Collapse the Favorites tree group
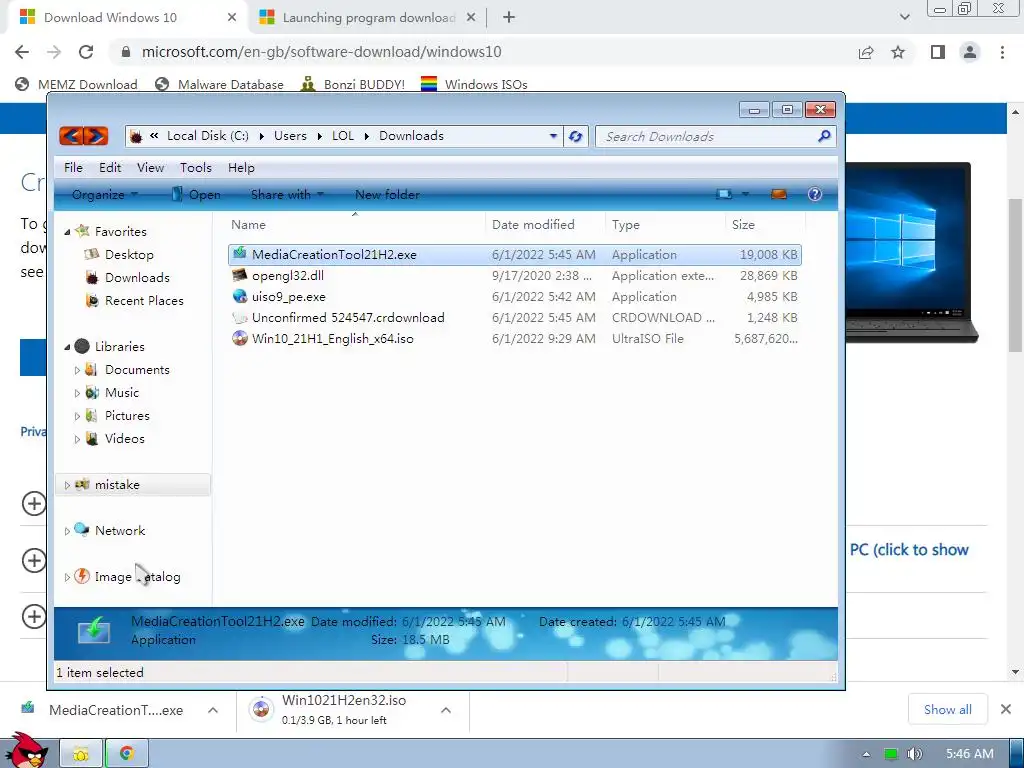The height and width of the screenshot is (768, 1024). pyautogui.click(x=67, y=232)
